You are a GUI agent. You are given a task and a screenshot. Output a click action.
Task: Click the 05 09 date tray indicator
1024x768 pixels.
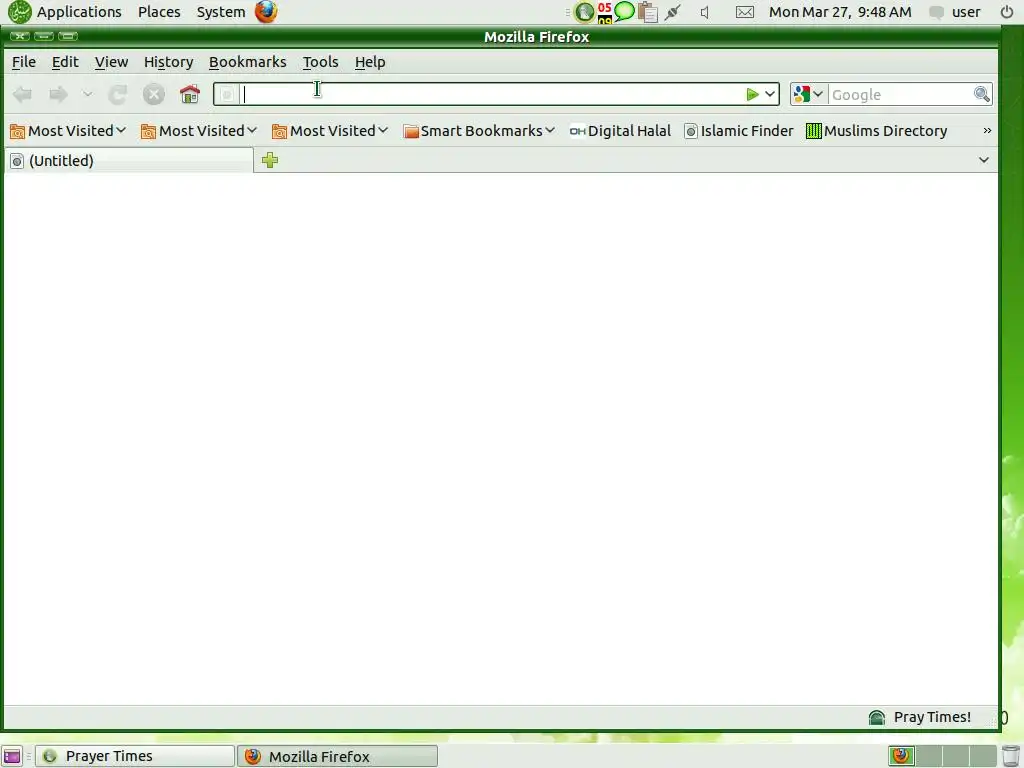tap(605, 12)
